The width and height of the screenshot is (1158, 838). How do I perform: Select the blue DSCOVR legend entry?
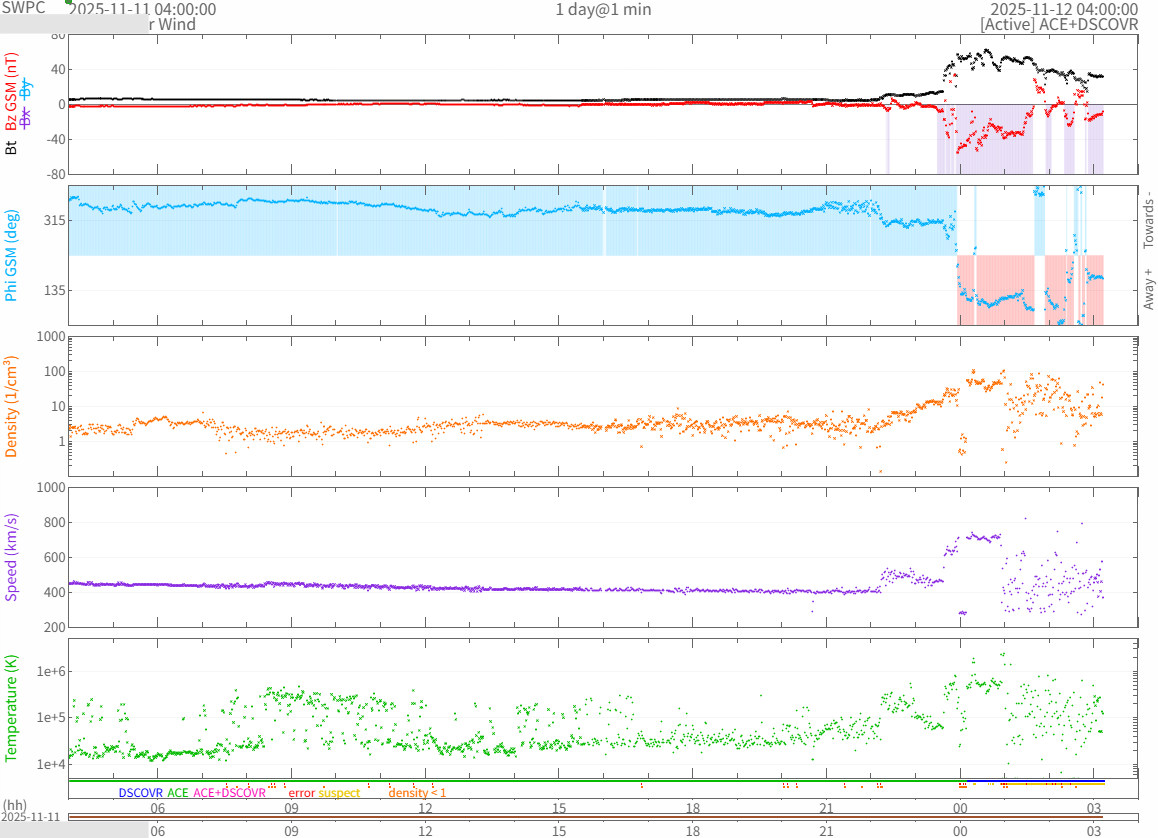tap(140, 792)
